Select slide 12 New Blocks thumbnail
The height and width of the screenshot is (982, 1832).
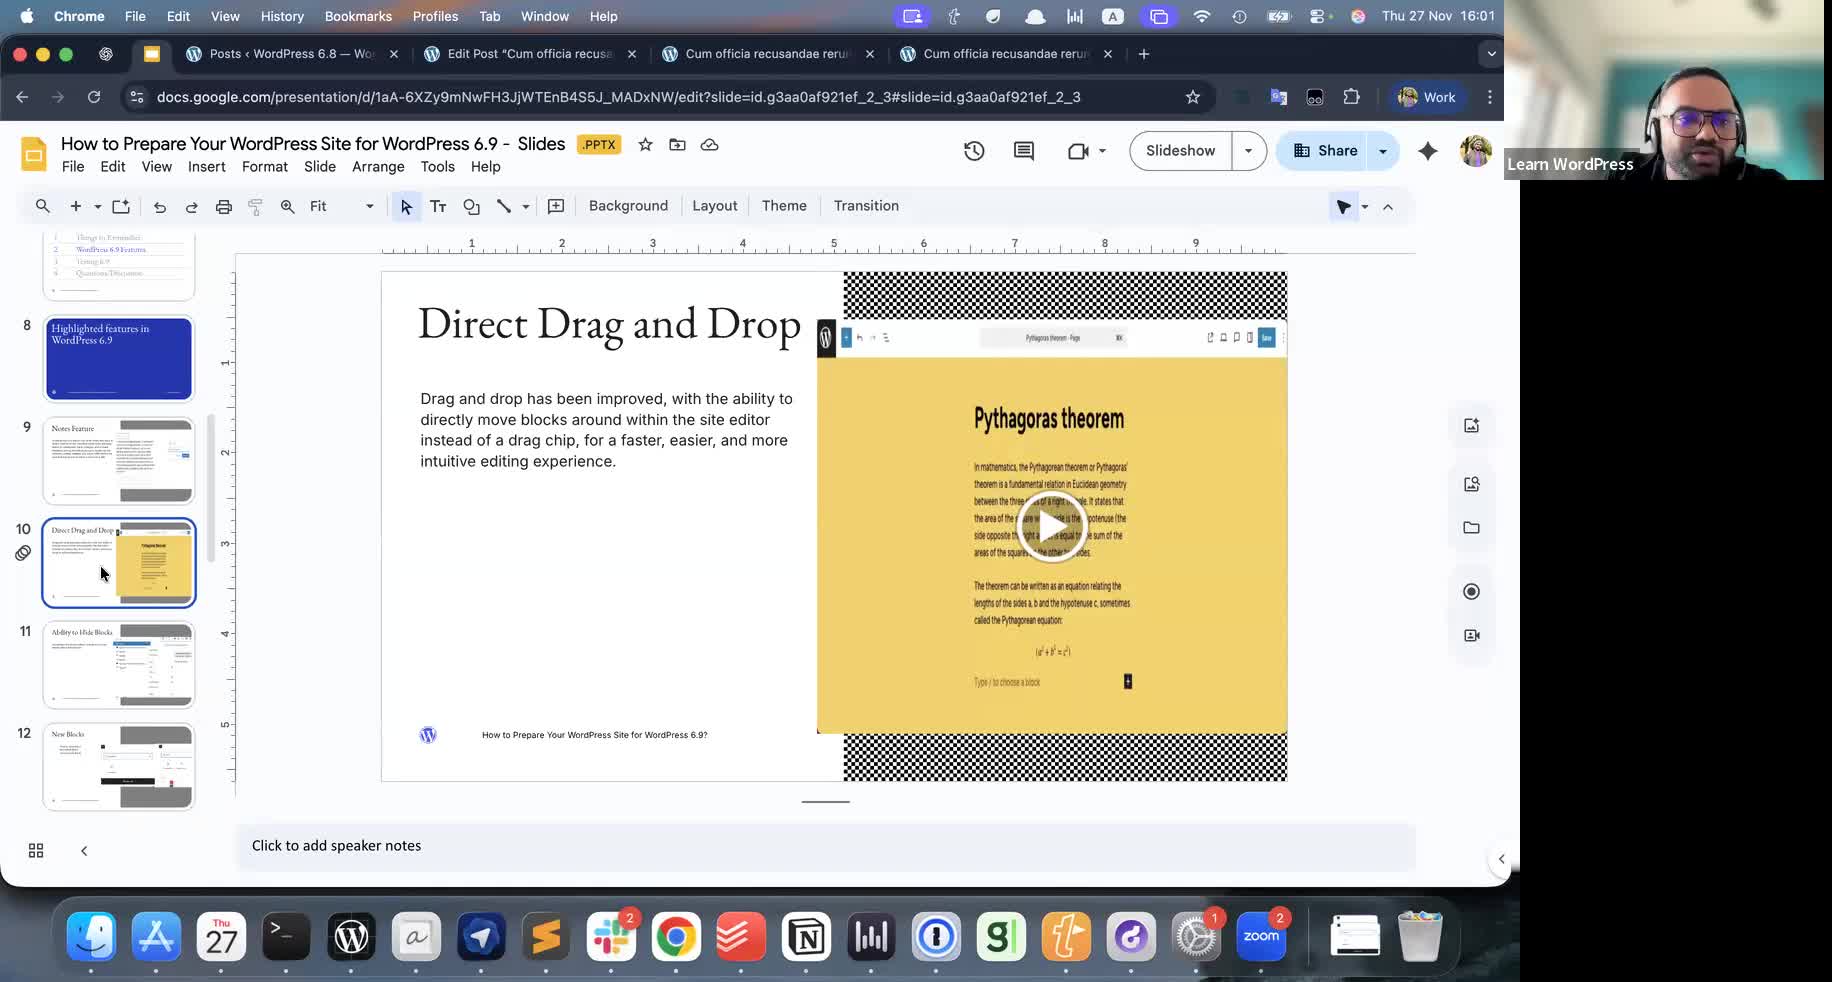119,767
